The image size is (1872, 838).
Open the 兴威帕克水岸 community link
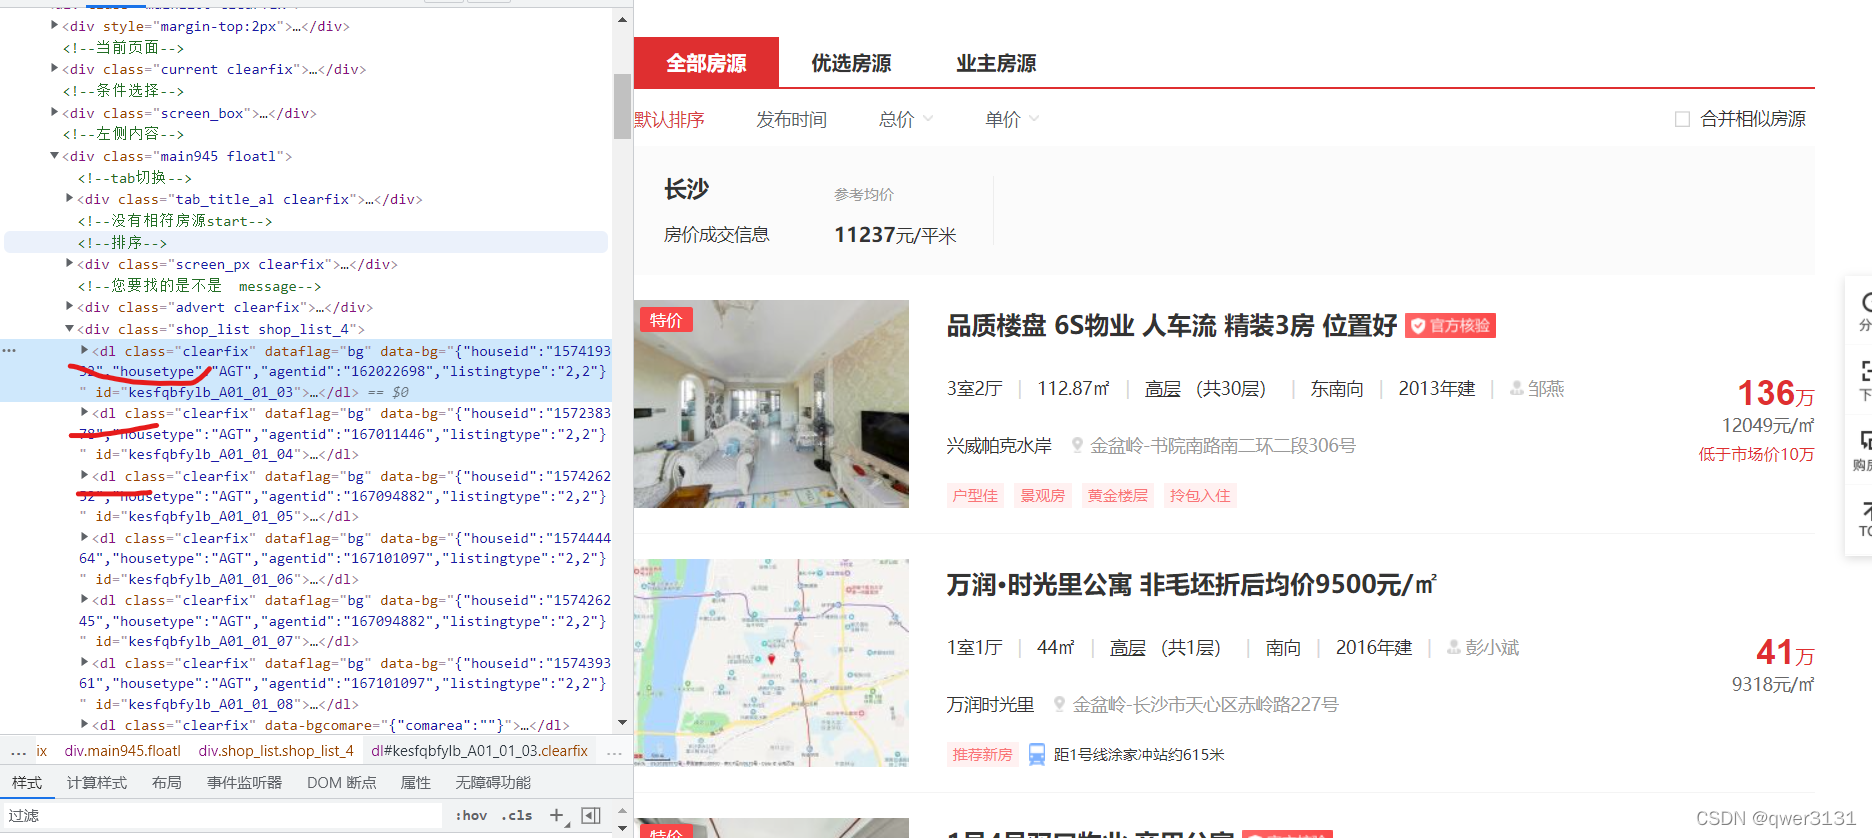coord(999,445)
